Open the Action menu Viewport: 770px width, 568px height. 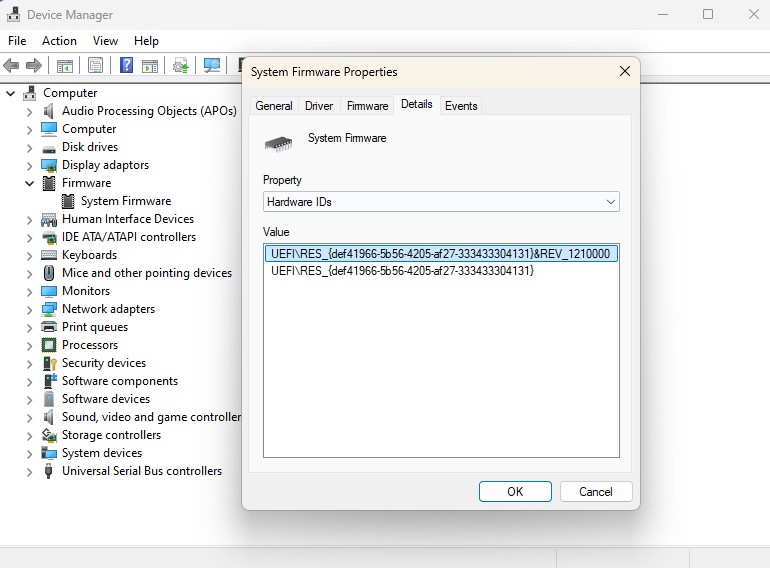[x=59, y=41]
